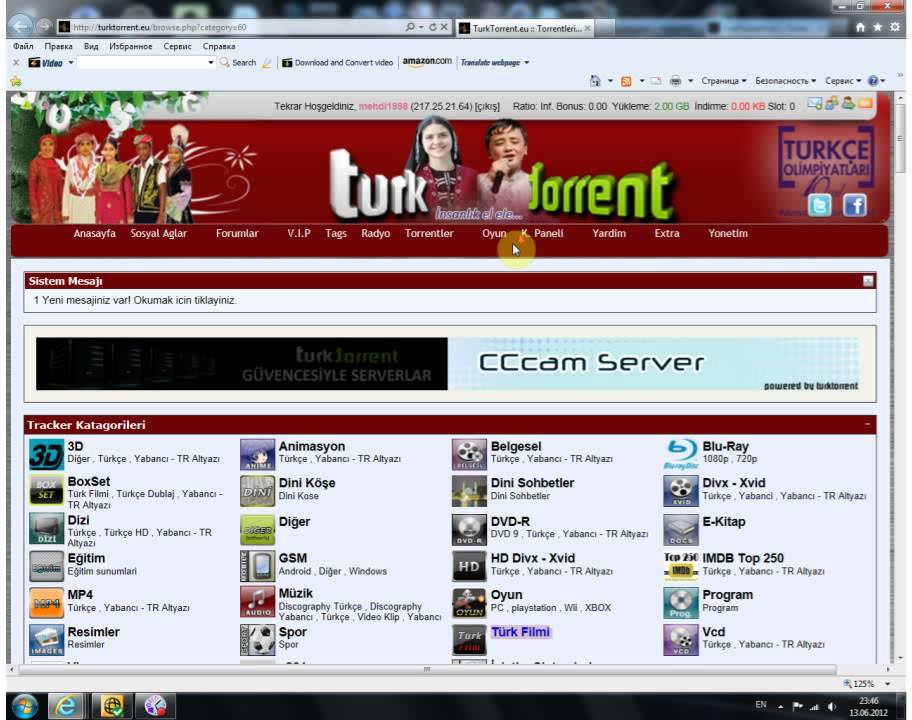Open the Dini Köşe category icon
Viewport: 912px width, 720px height.
pos(258,490)
